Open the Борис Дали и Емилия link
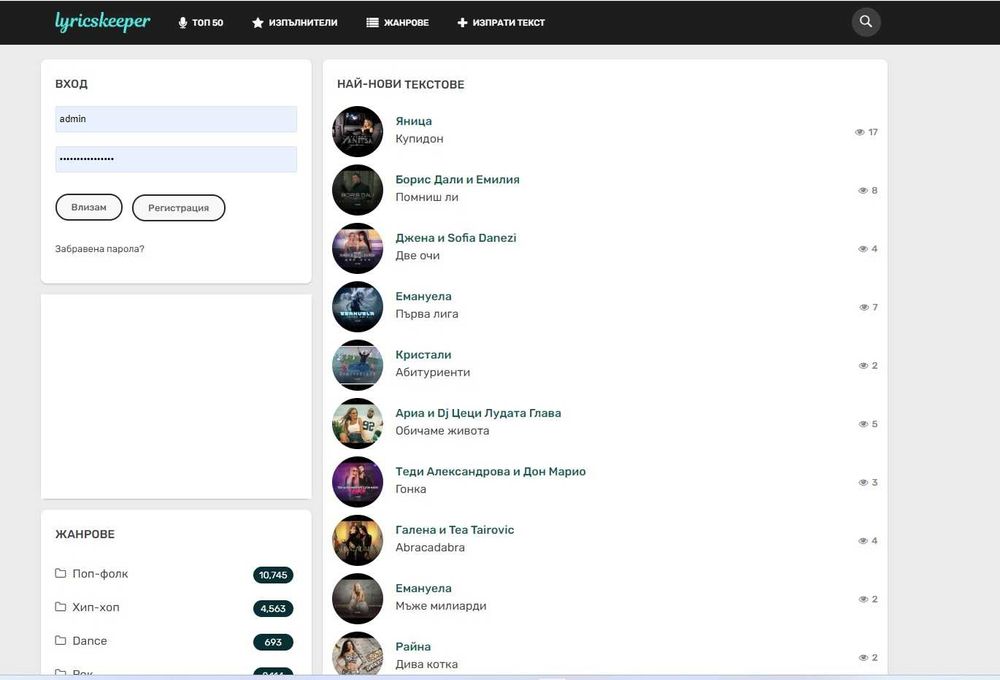1000x680 pixels. click(457, 180)
